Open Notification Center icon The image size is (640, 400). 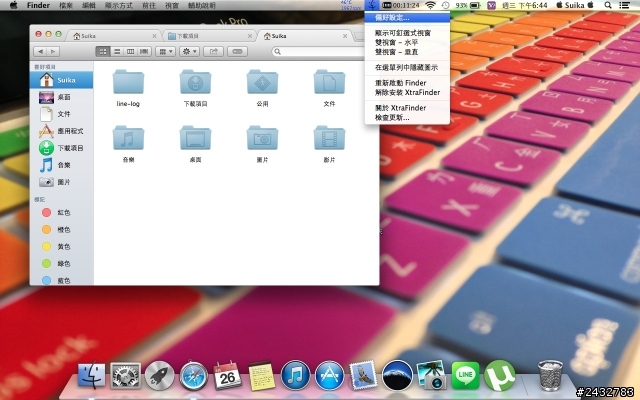click(624, 5)
